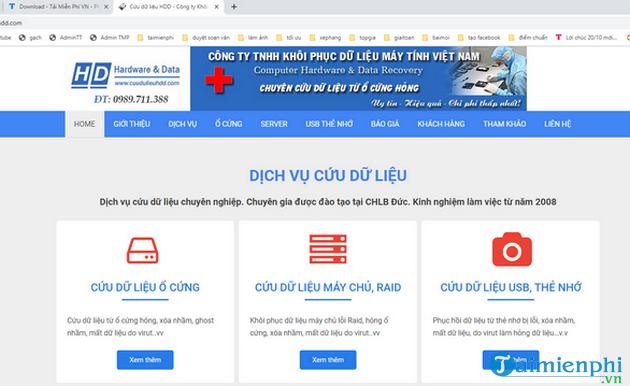Image resolution: width=630 pixels, height=386 pixels.
Task: Click Xem thêm under Cứu dữ liệu ổ cứng
Action: [x=145, y=360]
